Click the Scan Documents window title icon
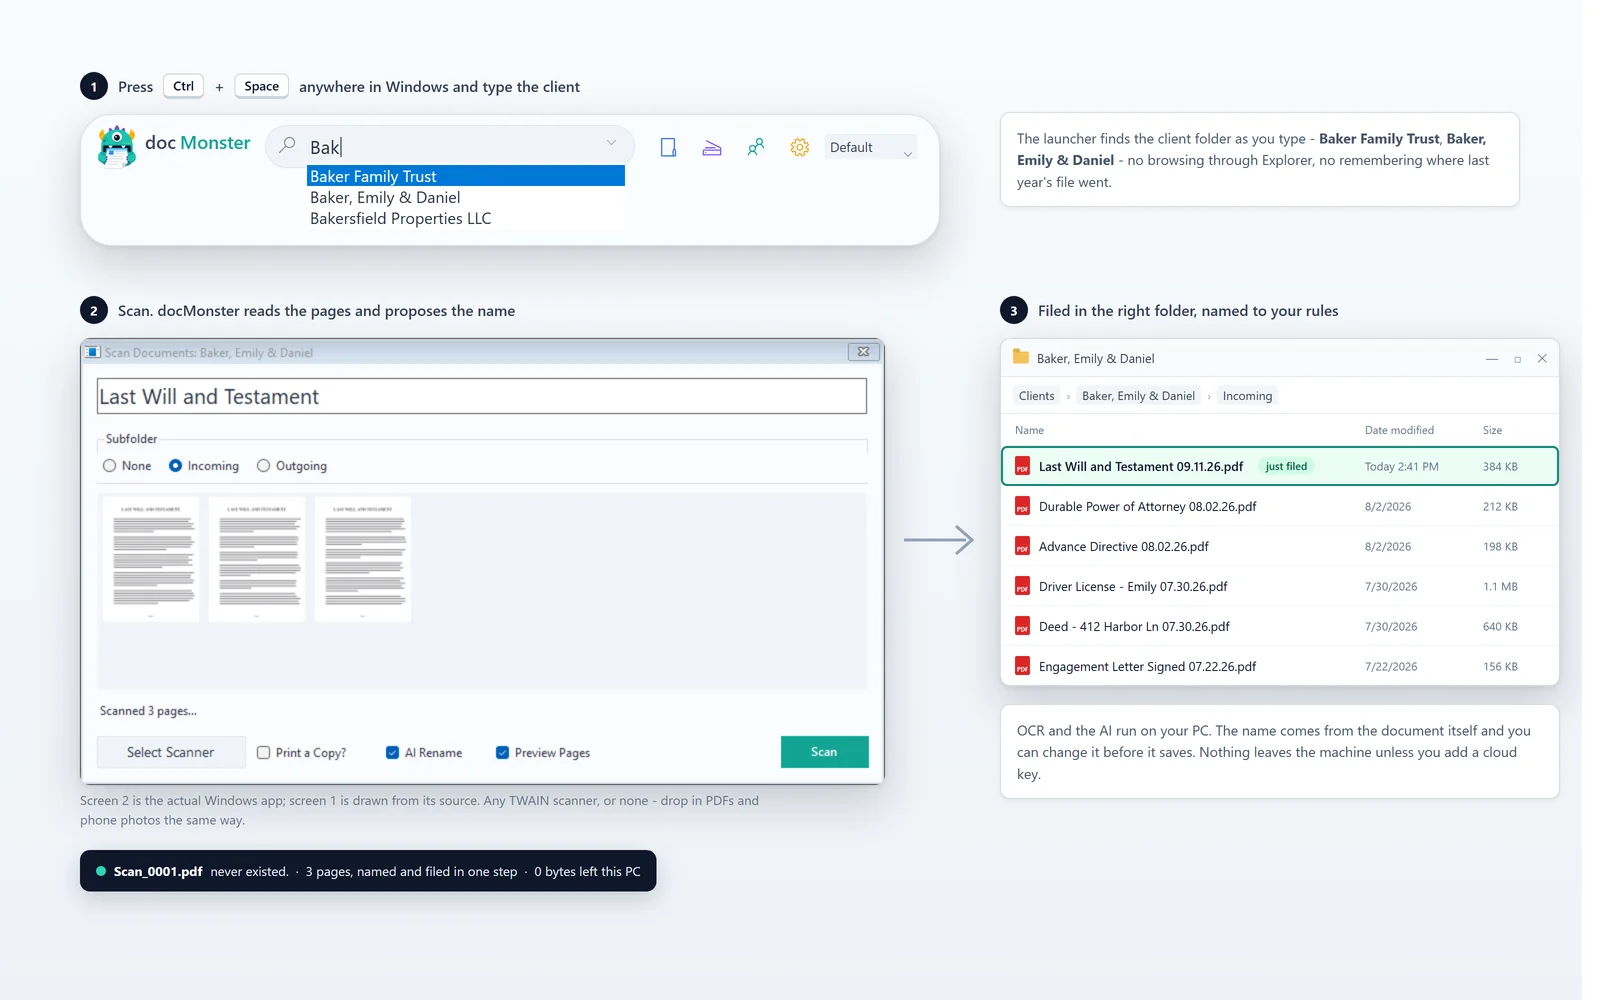Viewport: 1600px width, 1000px height. (x=93, y=352)
